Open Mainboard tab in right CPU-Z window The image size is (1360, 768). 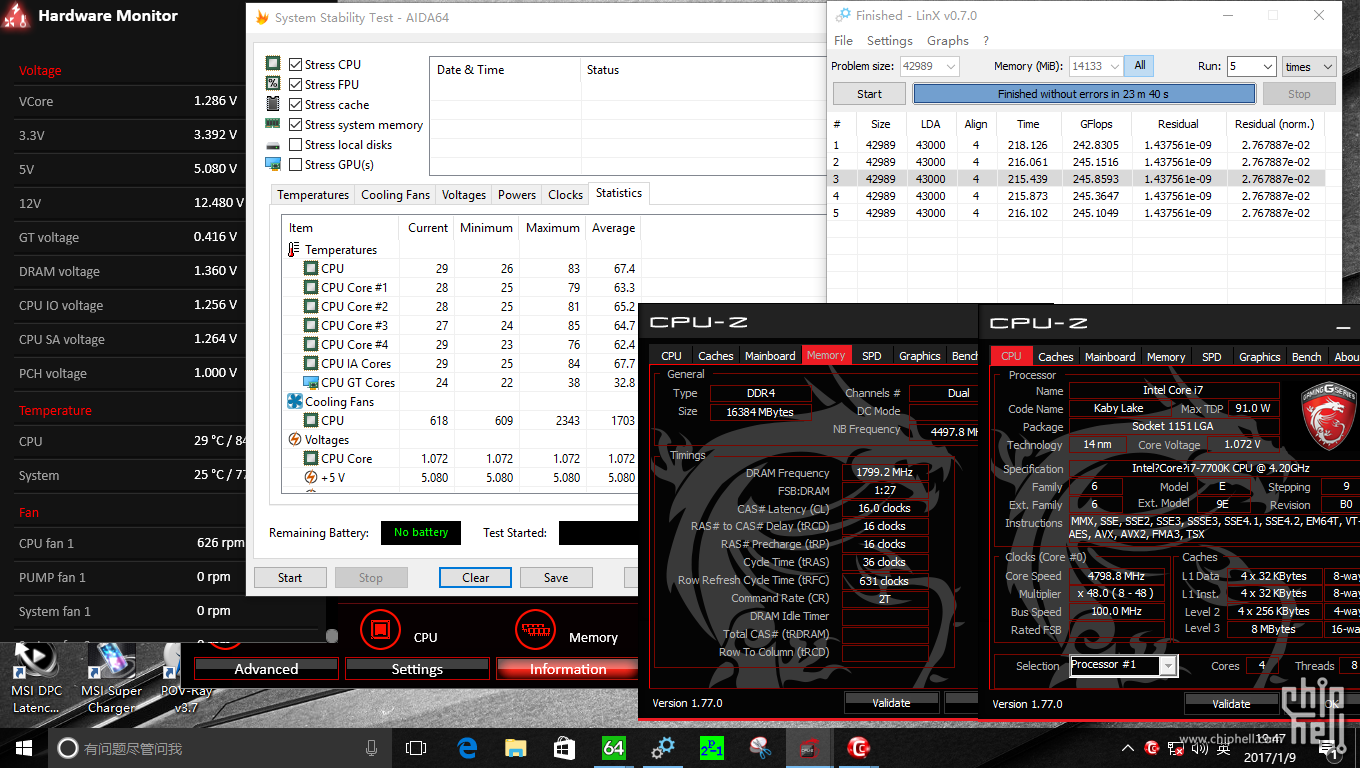1110,356
